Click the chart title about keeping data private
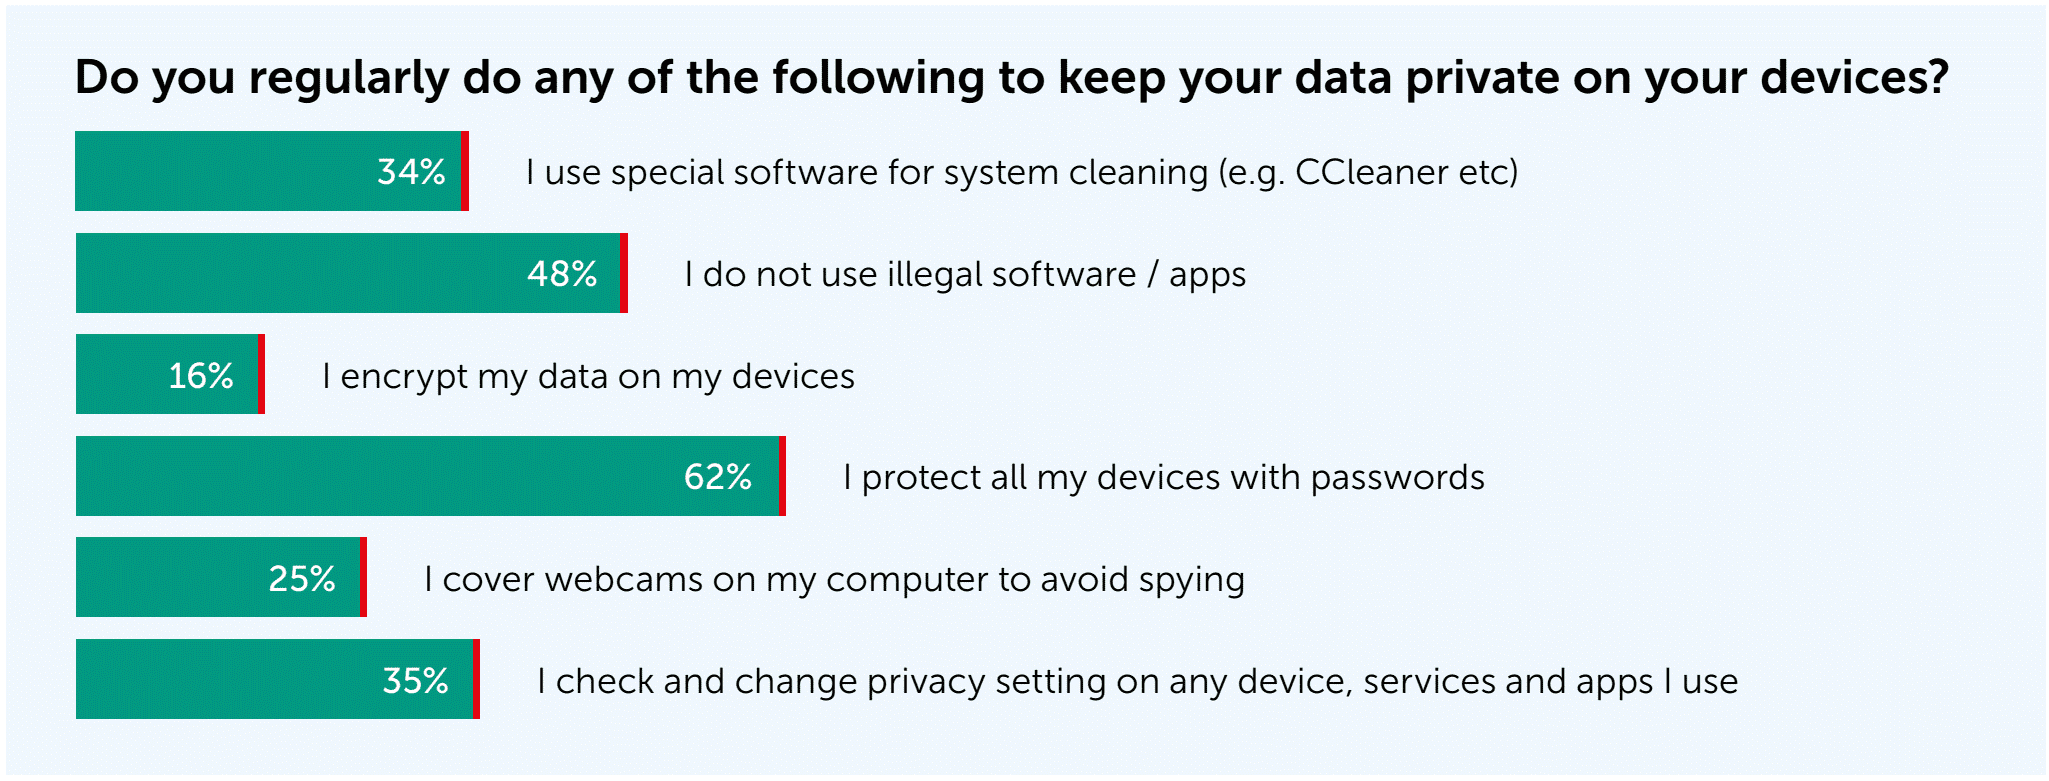2049x781 pixels. 1011,78
